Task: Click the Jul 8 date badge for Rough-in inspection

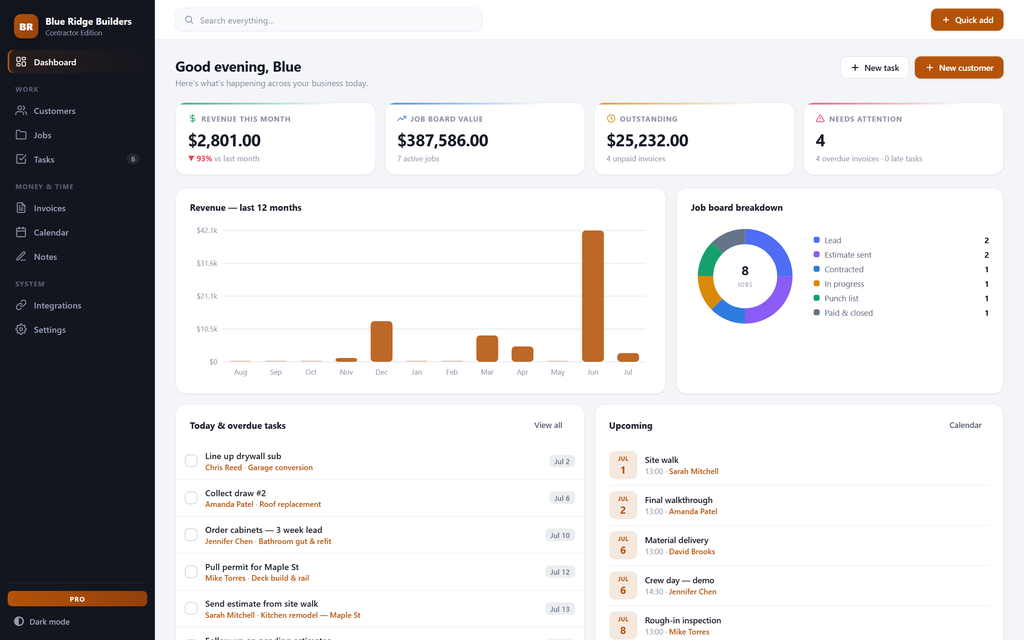Action: 623,626
